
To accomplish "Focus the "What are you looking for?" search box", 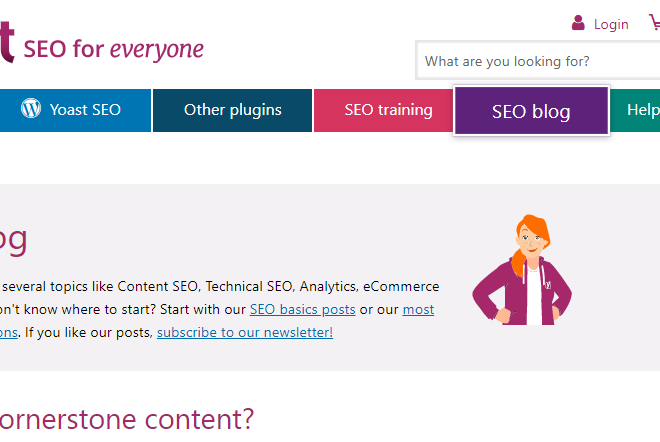I will point(538,61).
